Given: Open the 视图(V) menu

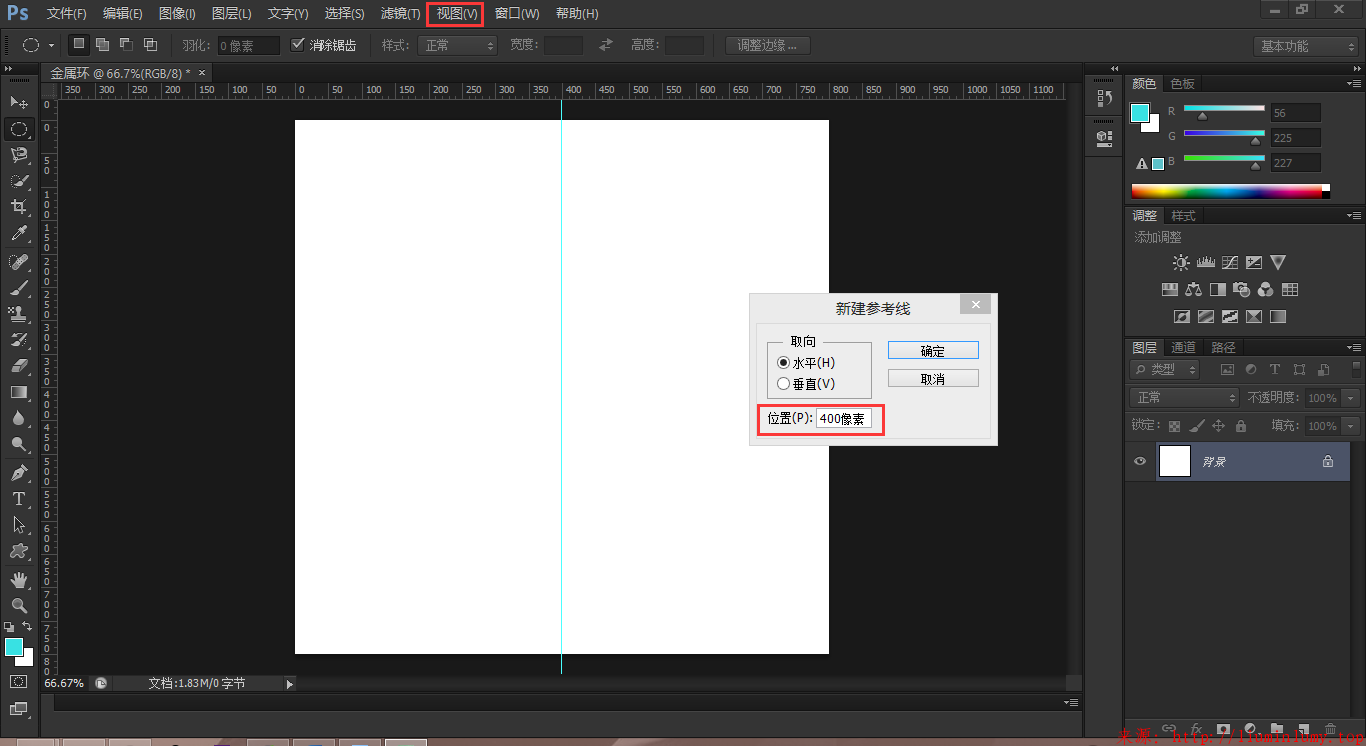Looking at the screenshot, I should pyautogui.click(x=457, y=14).
